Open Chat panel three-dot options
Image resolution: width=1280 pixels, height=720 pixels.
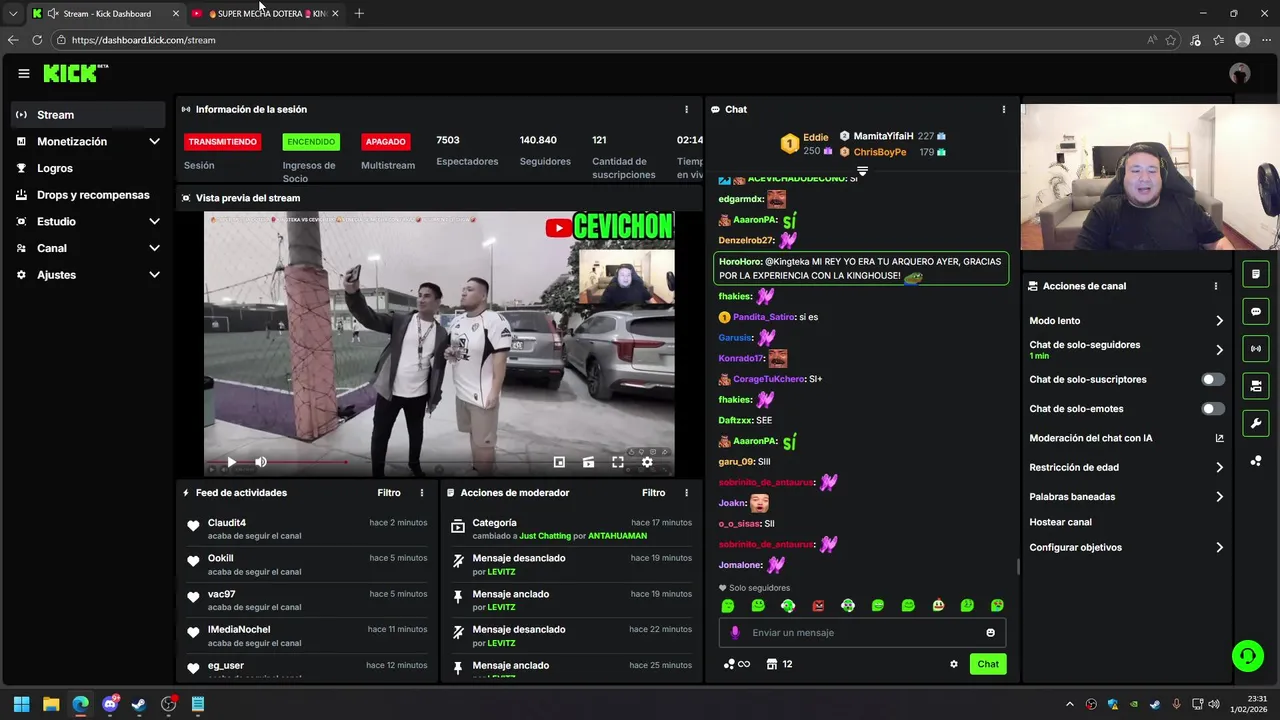(1004, 109)
